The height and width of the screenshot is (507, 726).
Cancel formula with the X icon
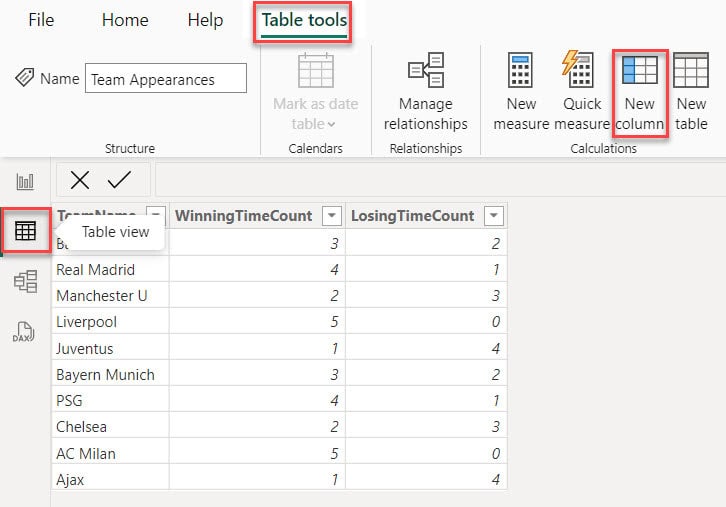[80, 180]
